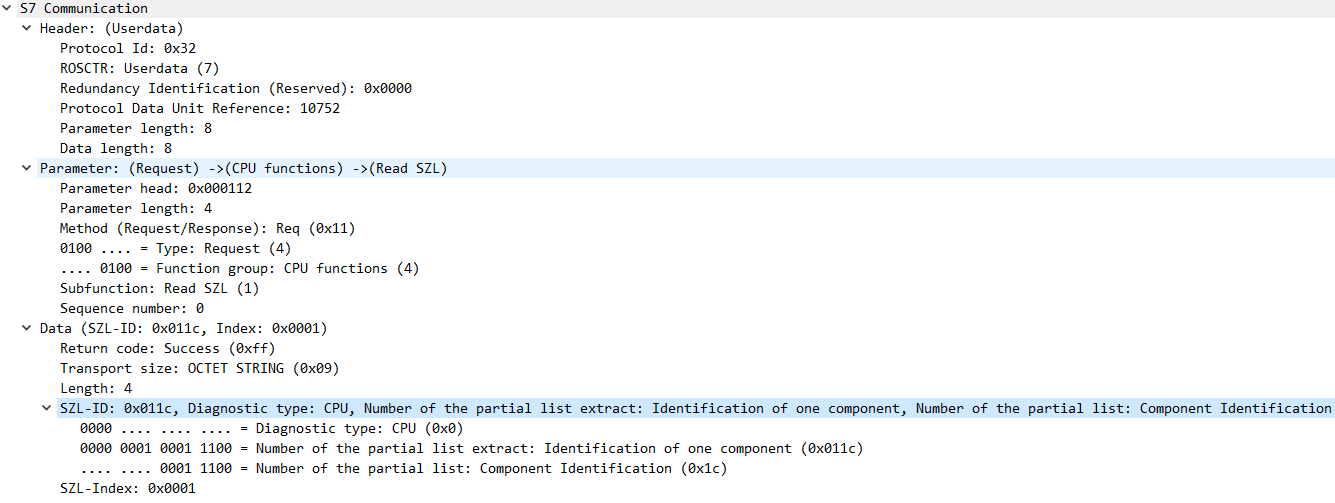Collapse the SZL-ID 0x011c subtree arrow

(47, 408)
